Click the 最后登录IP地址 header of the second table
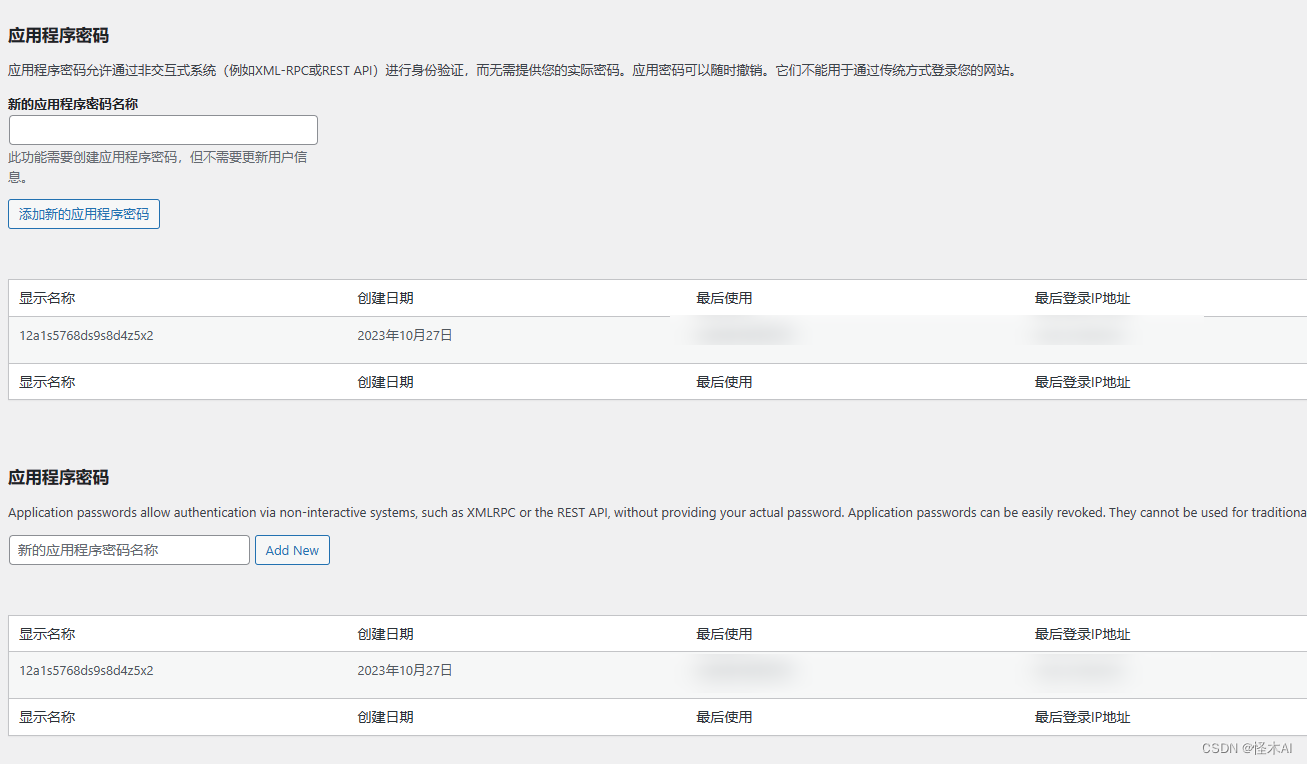Viewport: 1307px width, 764px height. point(1082,634)
